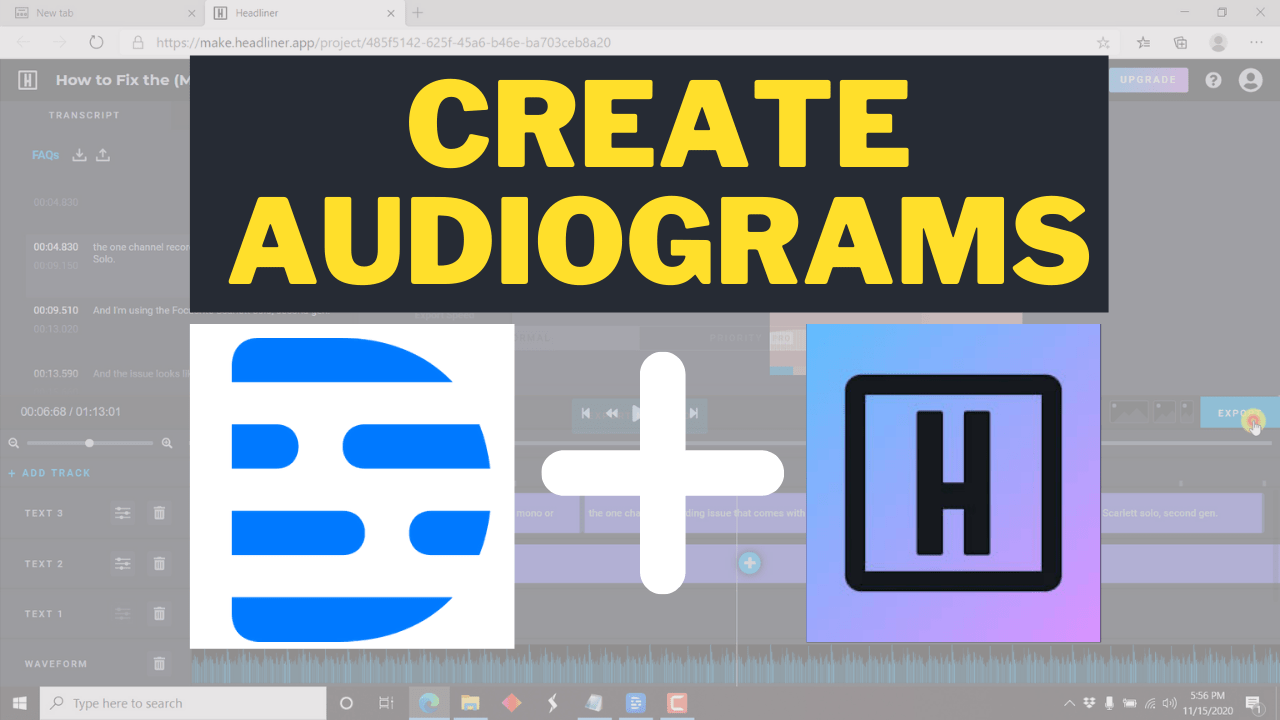The height and width of the screenshot is (720, 1280).
Task: Open settings for the Text 3 track
Action: pyautogui.click(x=123, y=513)
